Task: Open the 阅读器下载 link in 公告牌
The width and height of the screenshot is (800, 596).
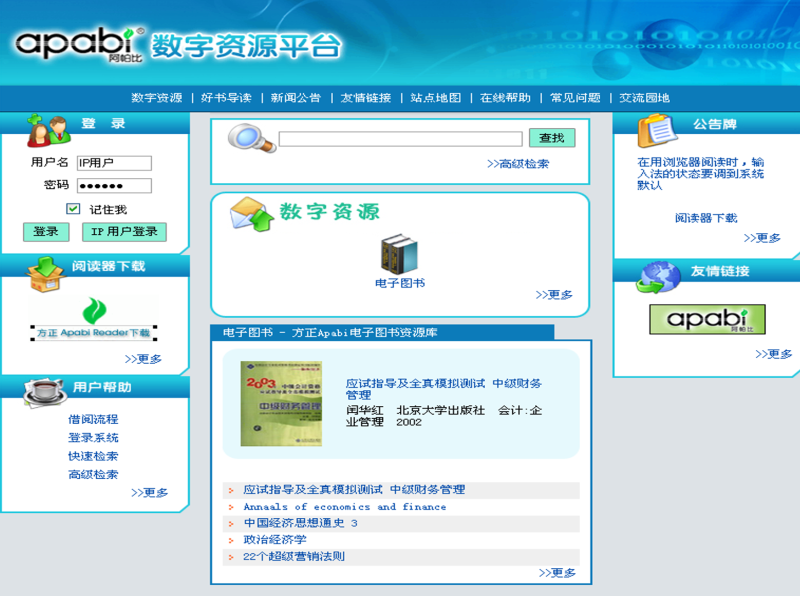Action: (706, 218)
